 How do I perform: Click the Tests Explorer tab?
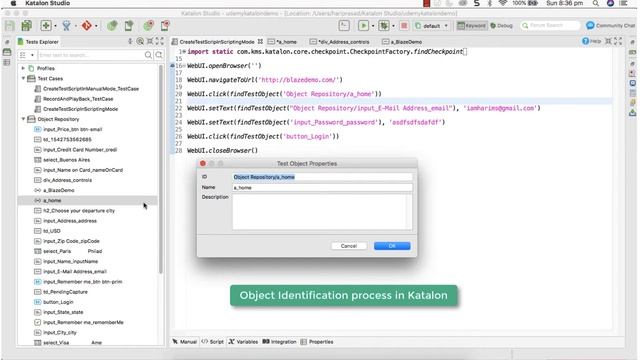coord(38,42)
